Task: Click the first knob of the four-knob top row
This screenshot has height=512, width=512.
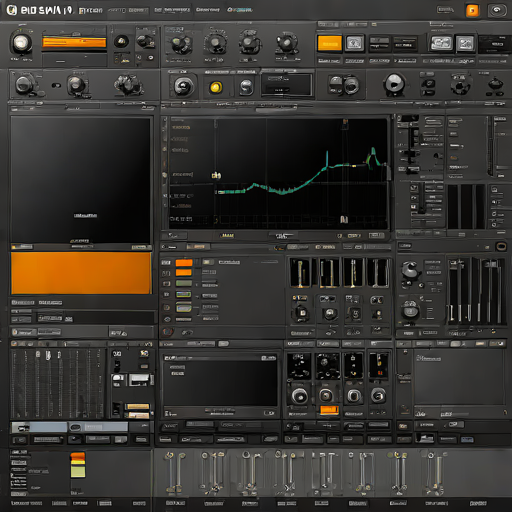Action: point(181,44)
